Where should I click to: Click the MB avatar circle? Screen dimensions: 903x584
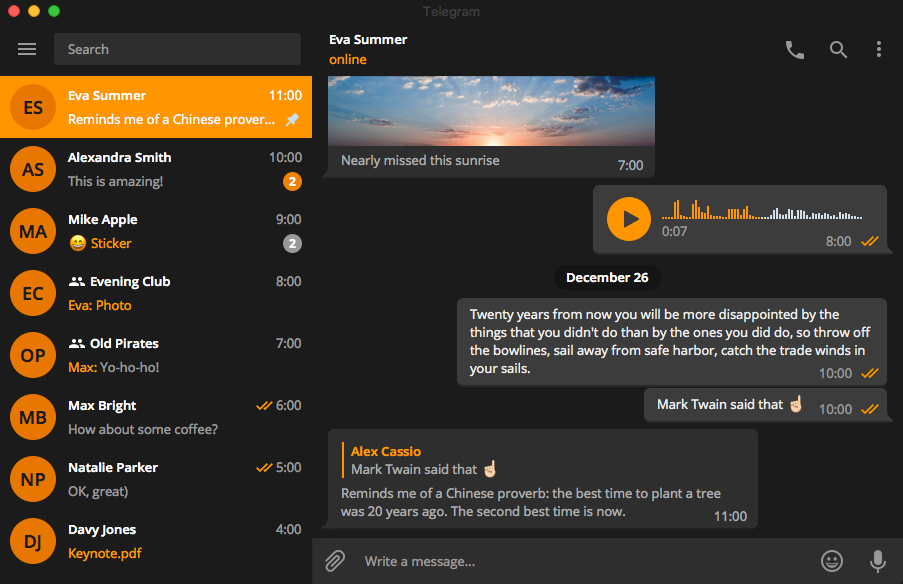(33, 418)
